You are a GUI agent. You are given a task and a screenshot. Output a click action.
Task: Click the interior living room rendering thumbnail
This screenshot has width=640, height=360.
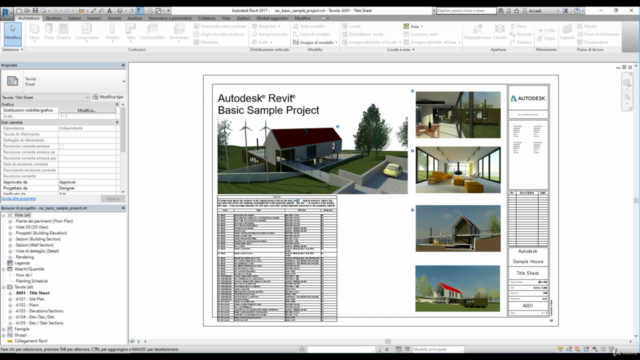pyautogui.click(x=458, y=170)
